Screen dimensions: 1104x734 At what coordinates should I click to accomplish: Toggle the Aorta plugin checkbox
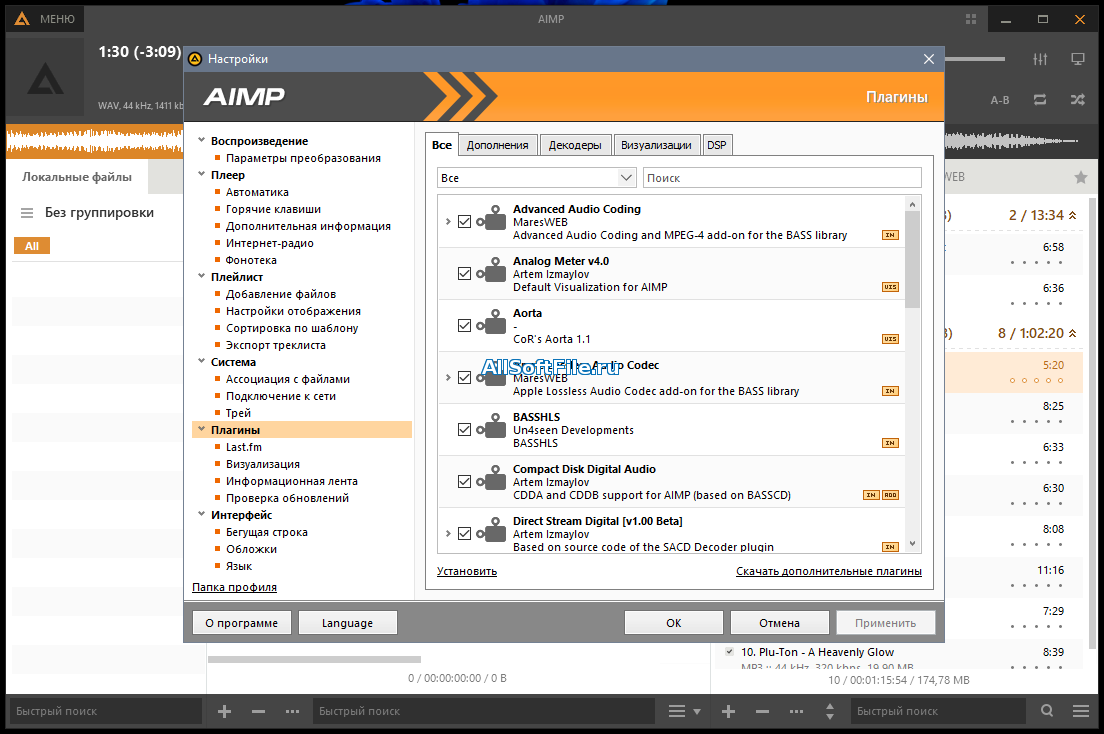tap(464, 325)
